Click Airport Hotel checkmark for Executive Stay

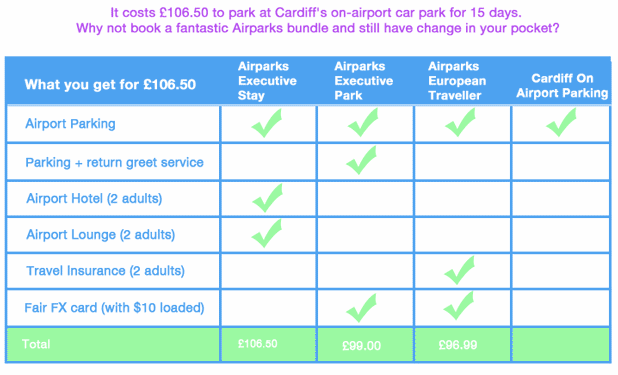268,198
